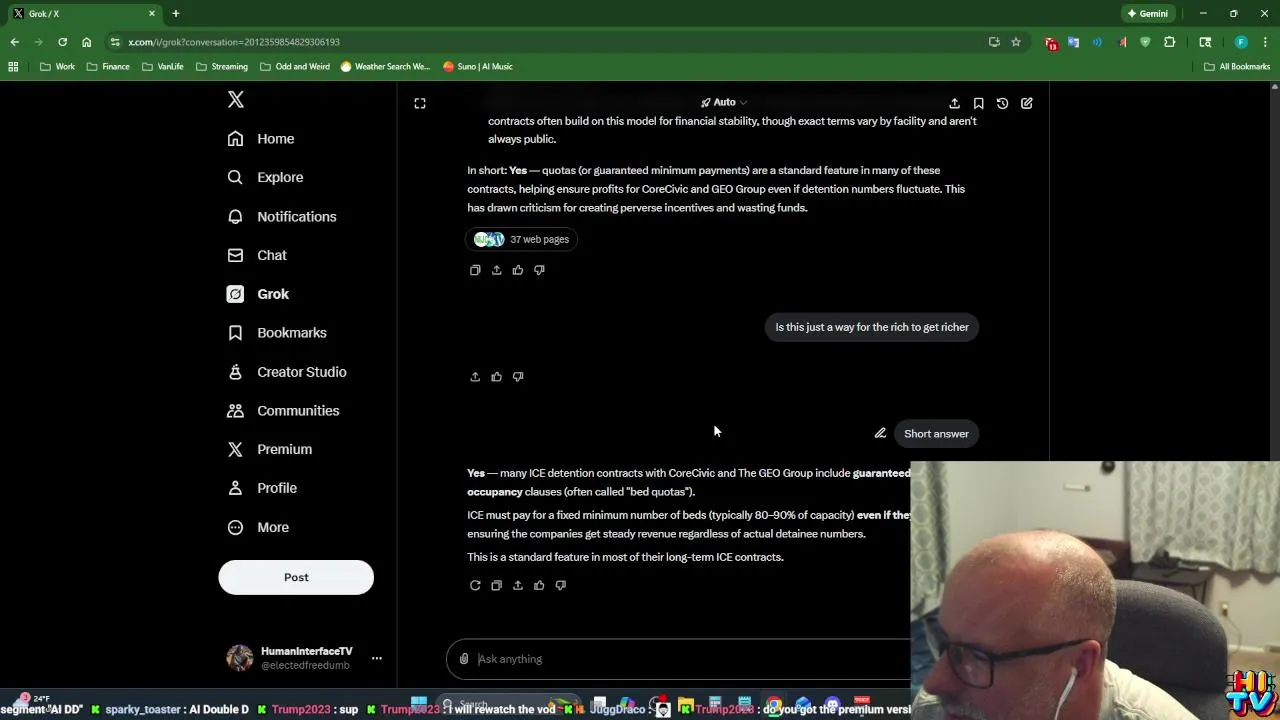Open Creator Studio

pos(287,372)
